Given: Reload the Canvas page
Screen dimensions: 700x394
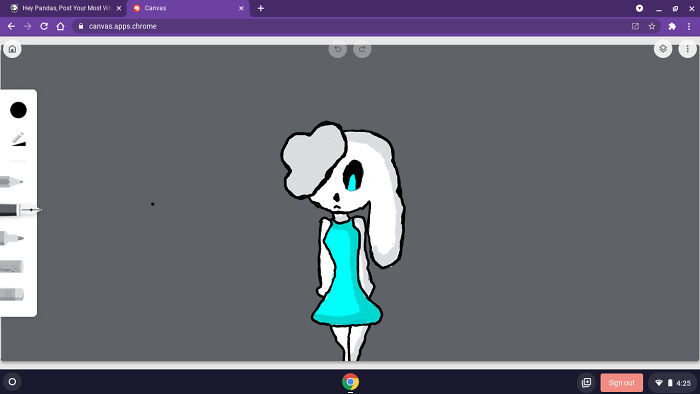Looking at the screenshot, I should point(44,26).
